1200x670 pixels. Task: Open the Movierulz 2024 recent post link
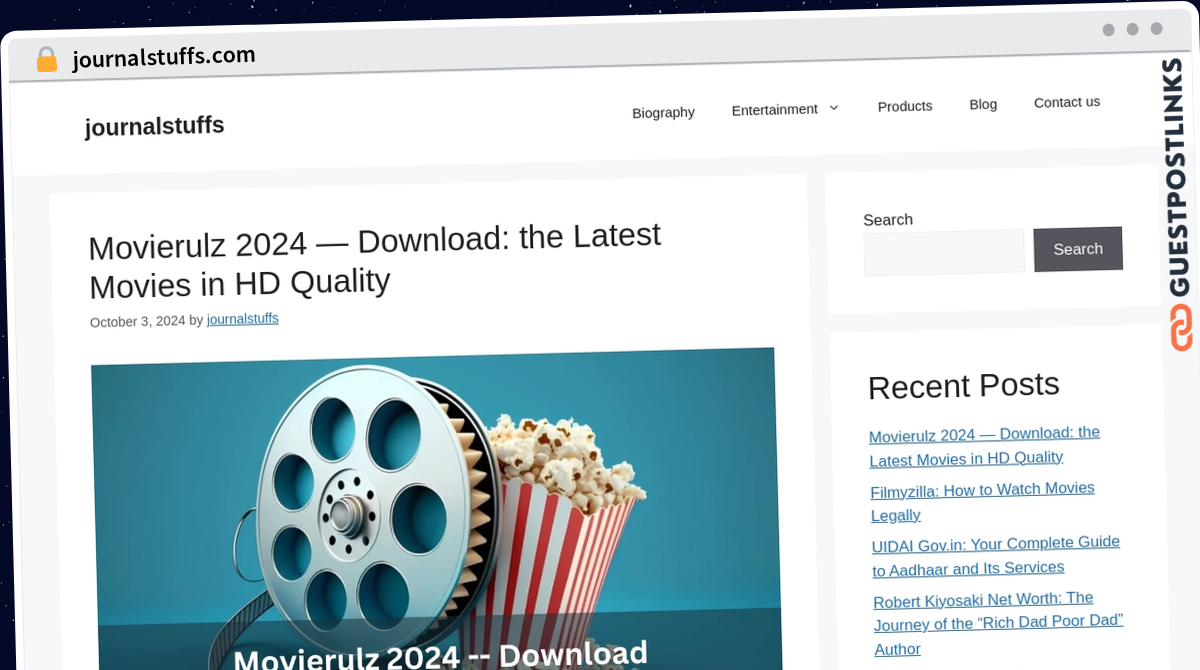coord(985,446)
